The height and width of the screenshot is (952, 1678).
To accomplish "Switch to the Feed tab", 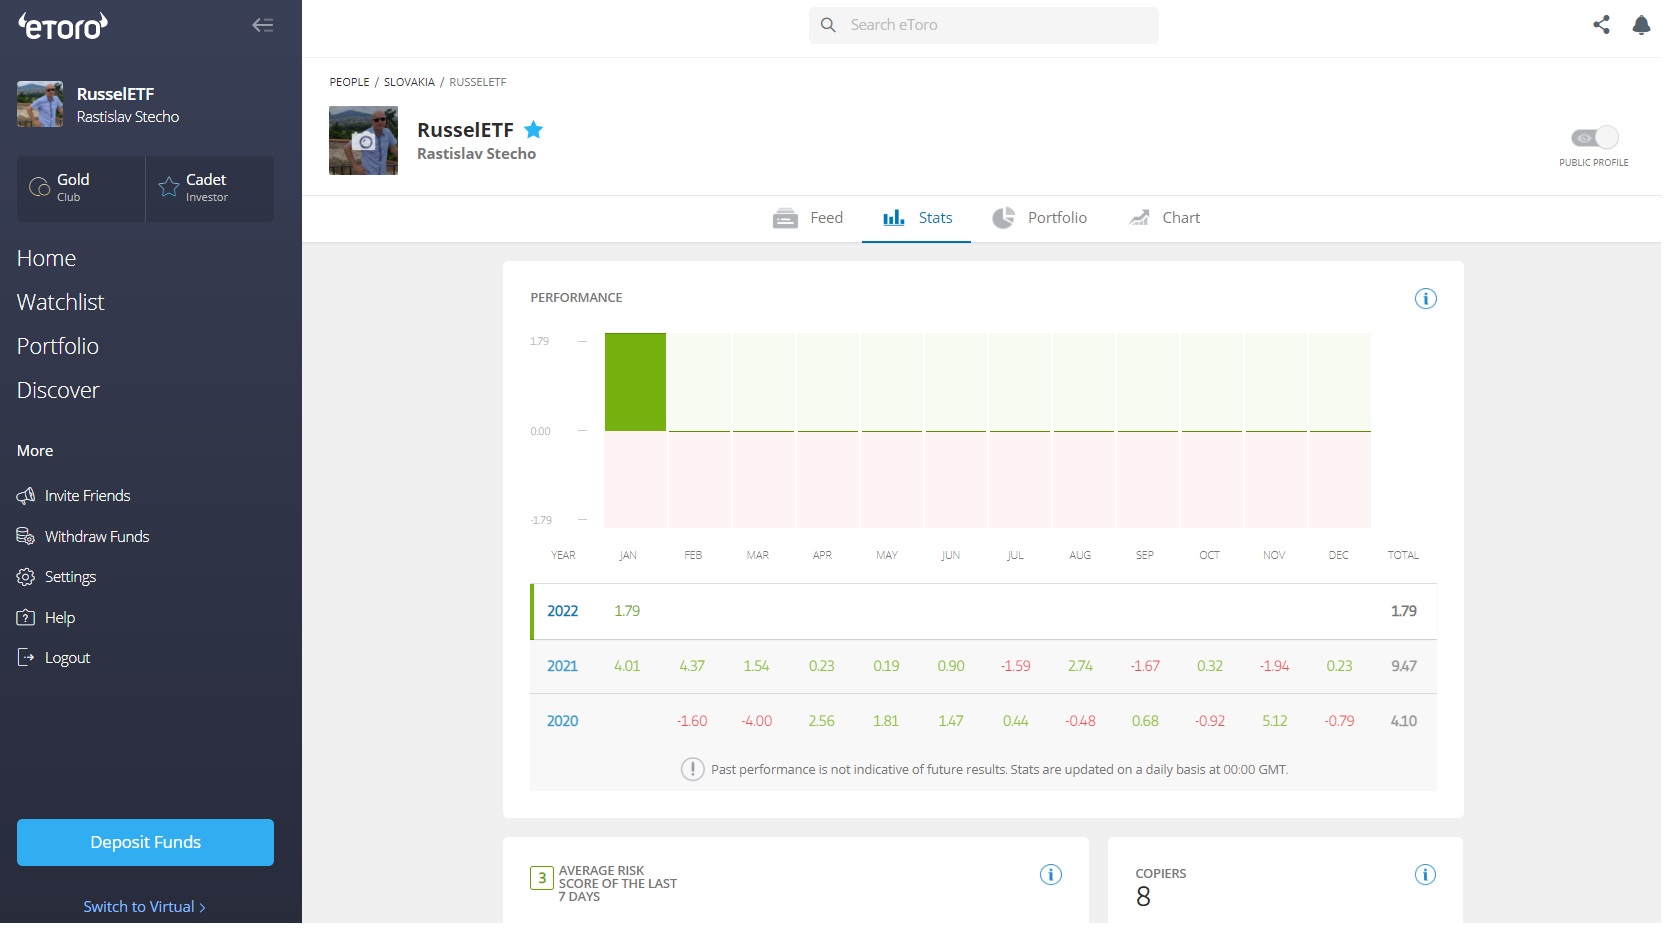I will point(808,218).
